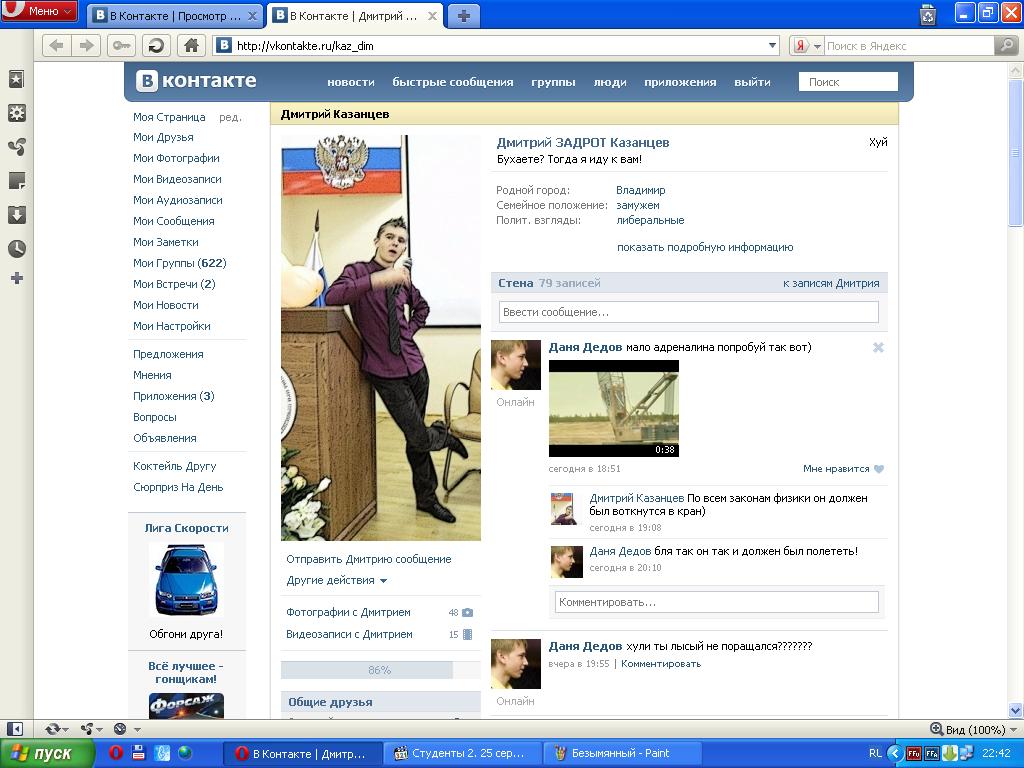This screenshot has height=768, width=1024.
Task: Open Мои Фотографии in the sidebar
Action: click(176, 158)
